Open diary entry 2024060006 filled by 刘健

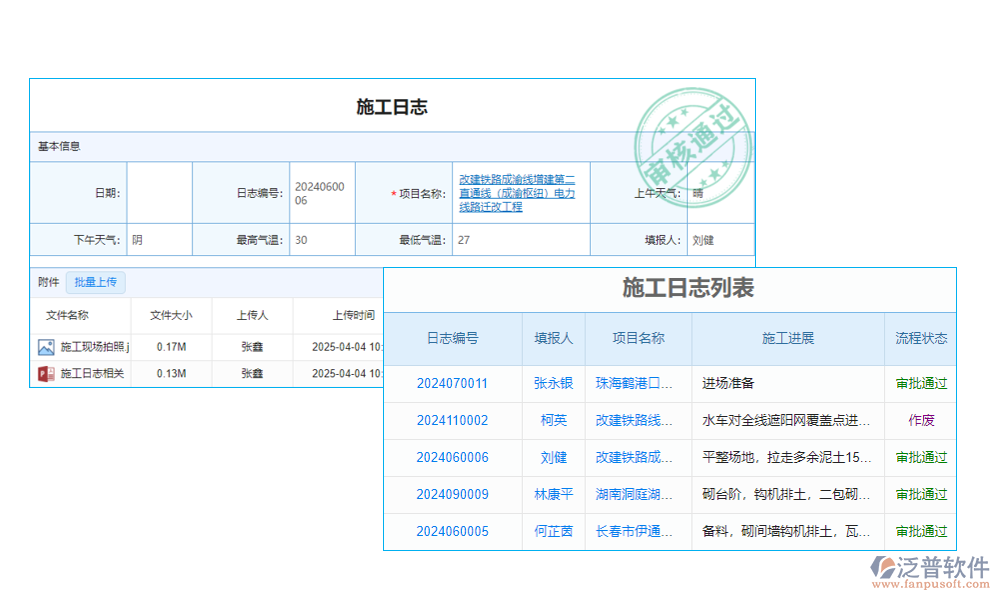(x=452, y=457)
